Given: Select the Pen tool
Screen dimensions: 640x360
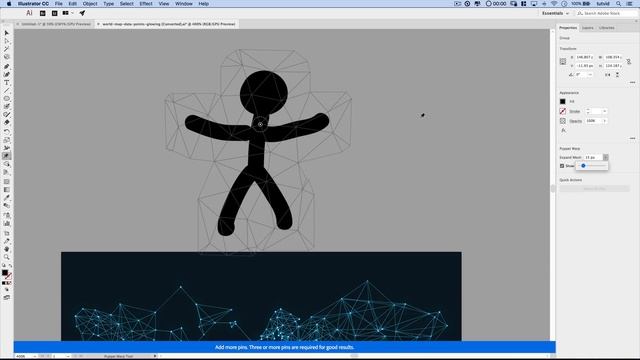Looking at the screenshot, I should [7, 66].
